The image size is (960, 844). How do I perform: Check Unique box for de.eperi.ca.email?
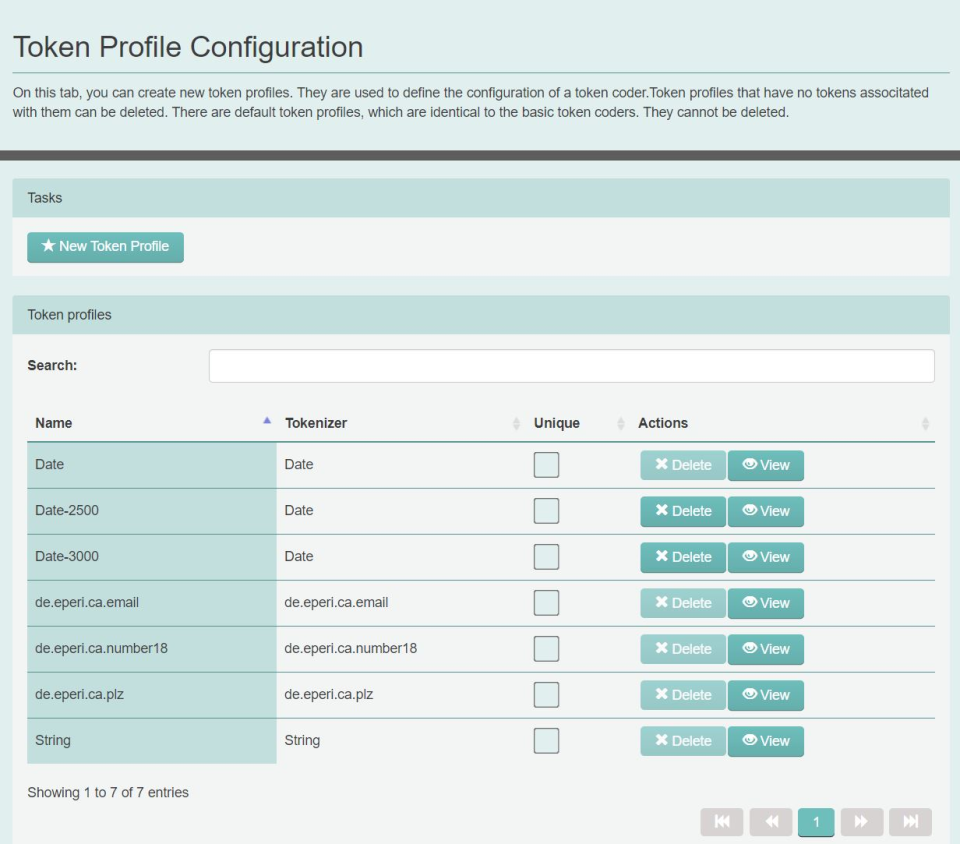click(546, 603)
